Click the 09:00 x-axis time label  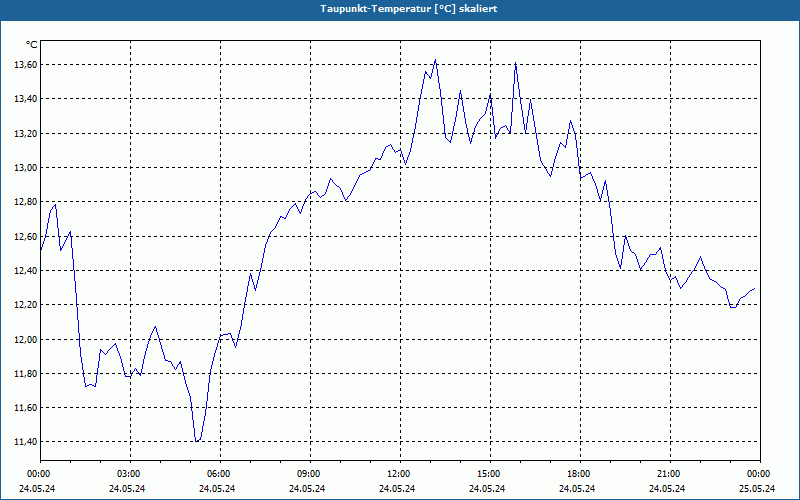tap(310, 474)
